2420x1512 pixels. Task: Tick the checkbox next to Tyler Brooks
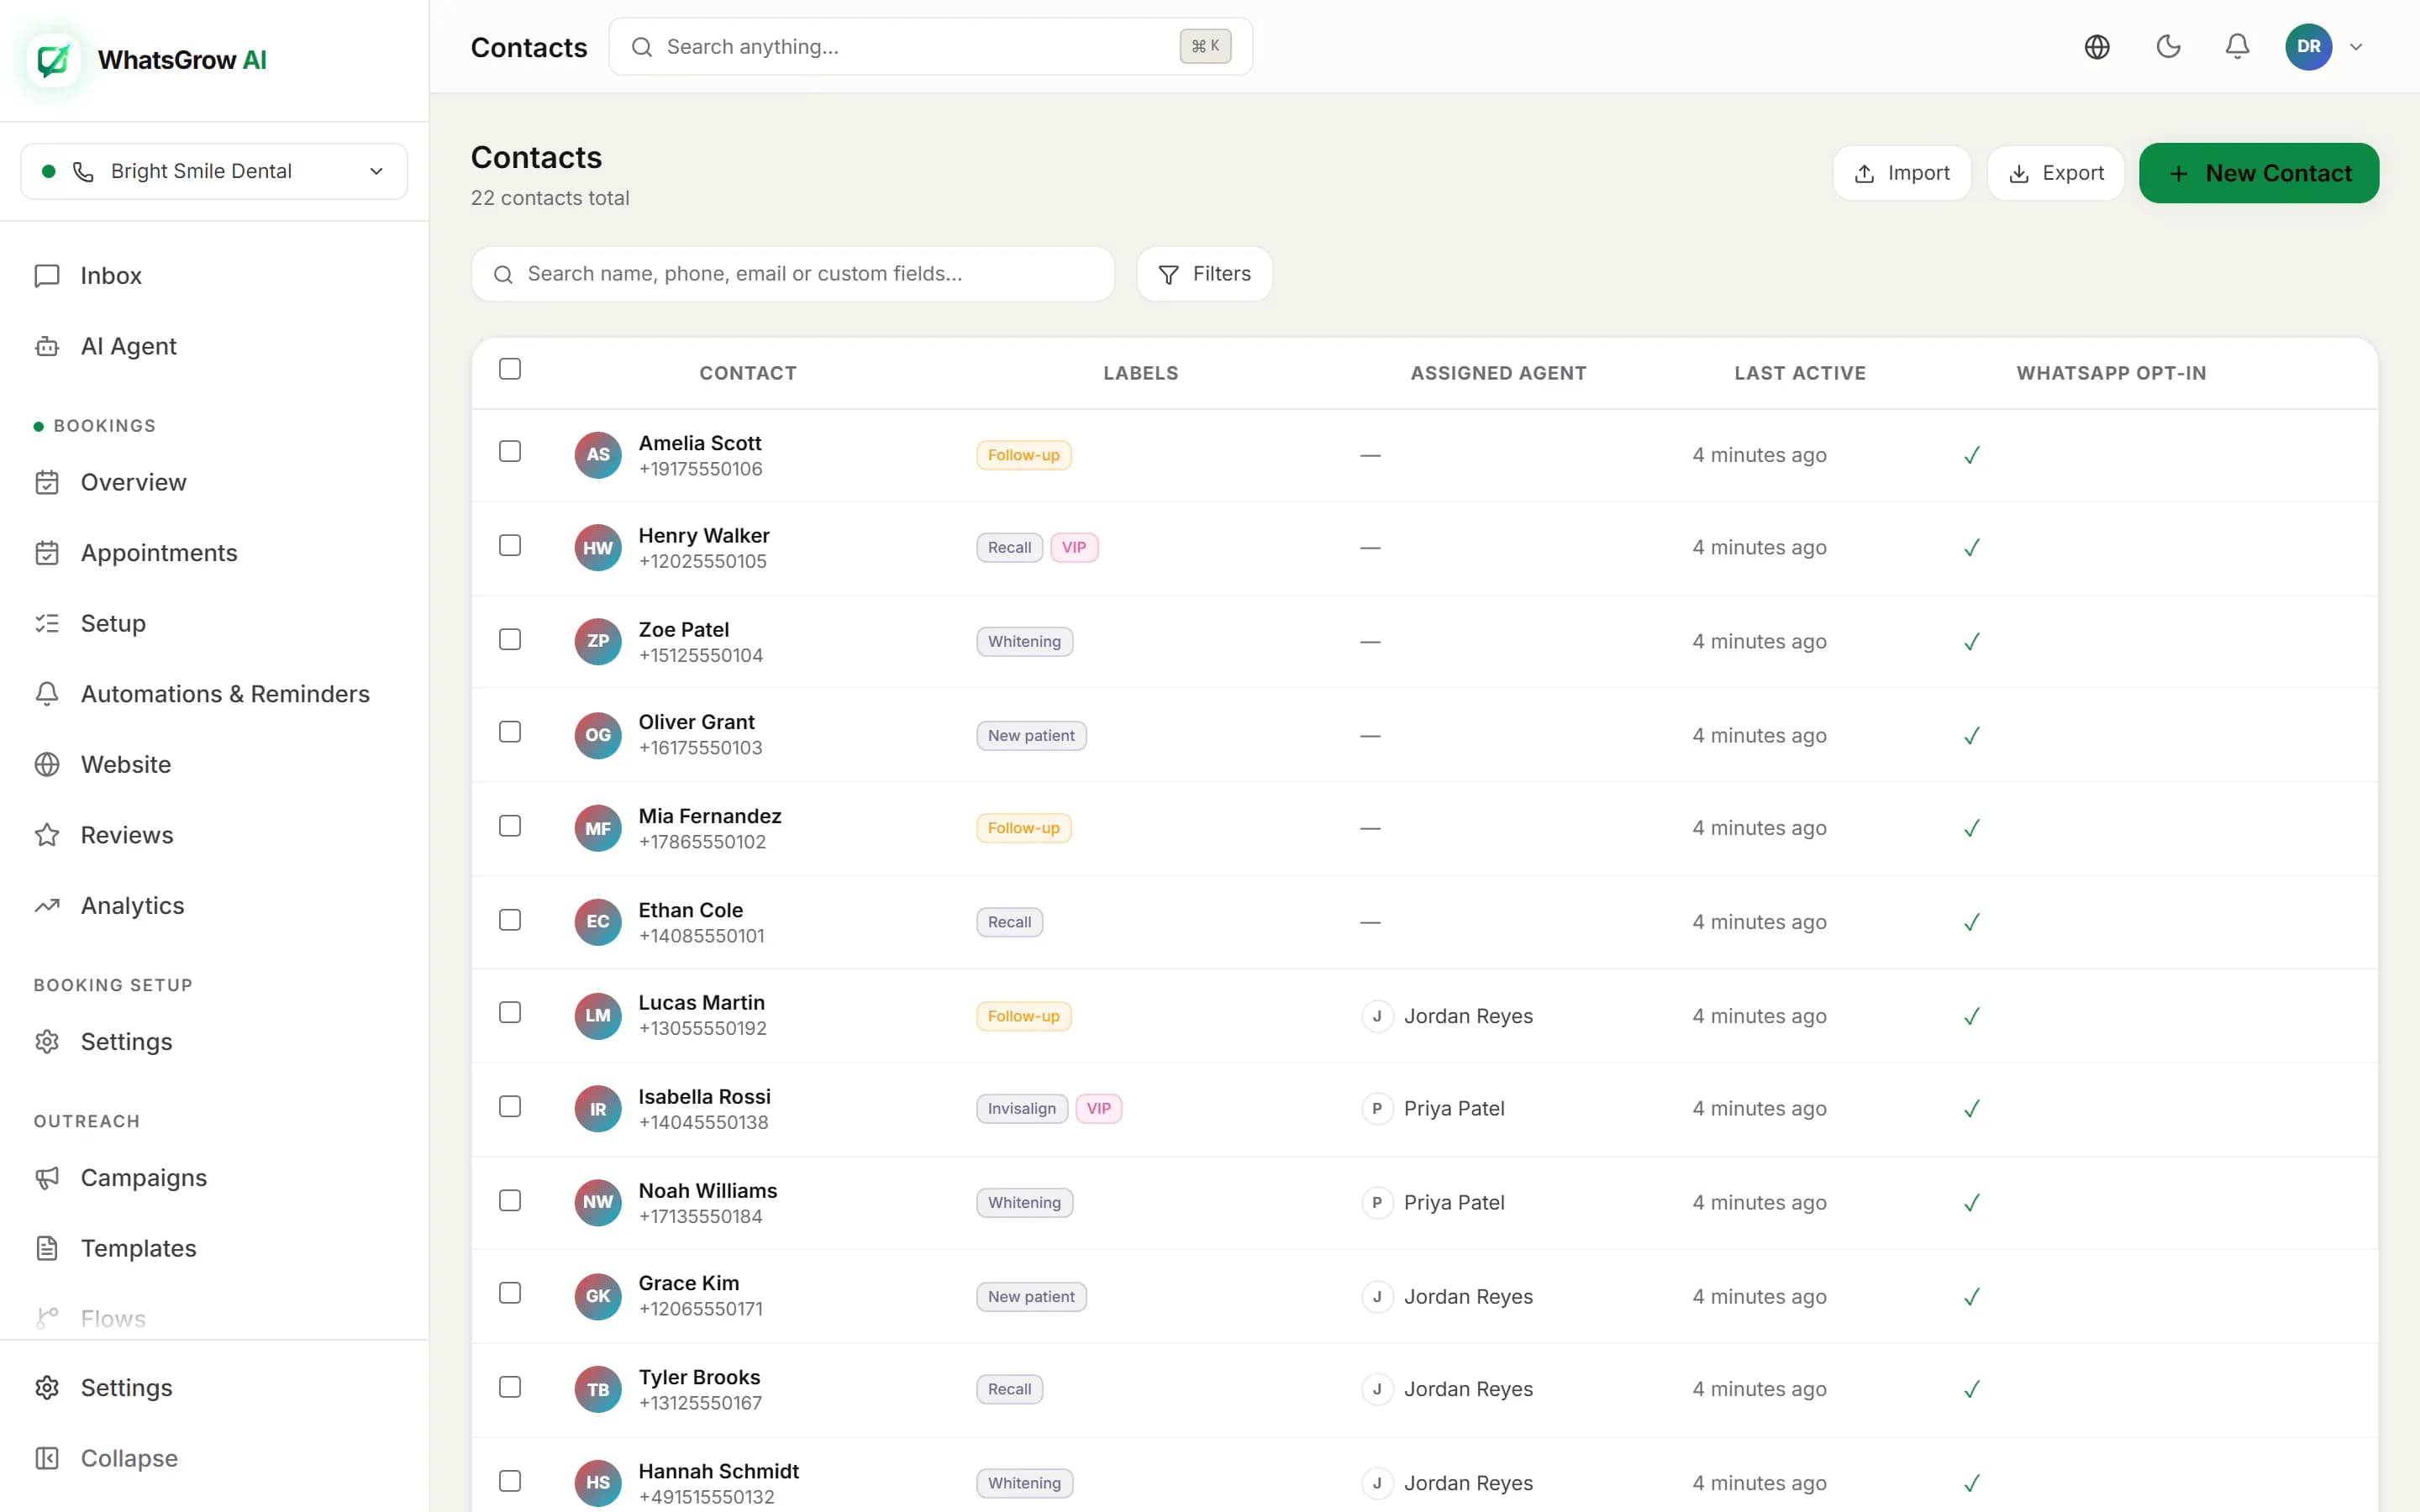[x=510, y=1387]
